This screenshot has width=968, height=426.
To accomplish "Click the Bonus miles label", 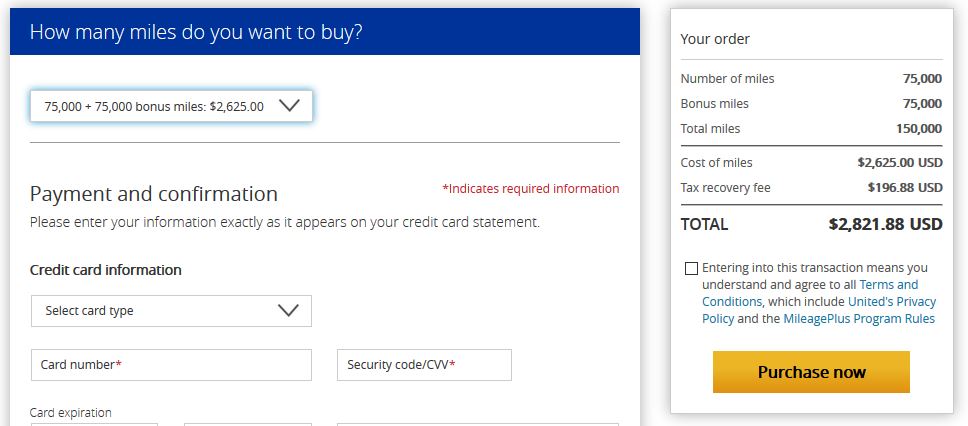I will [x=714, y=104].
